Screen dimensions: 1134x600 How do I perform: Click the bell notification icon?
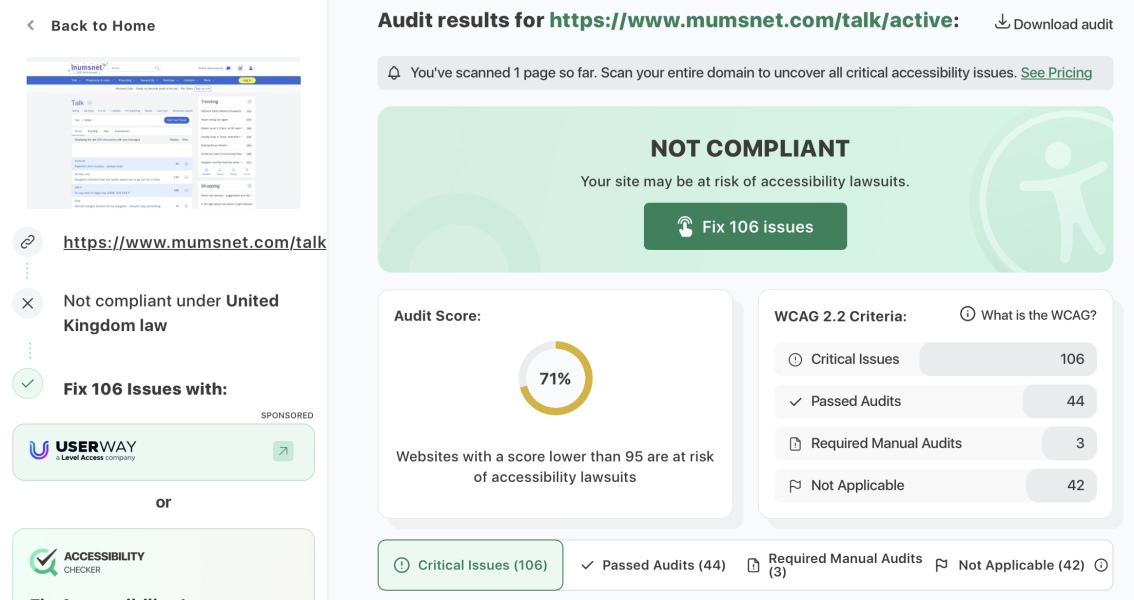click(x=395, y=71)
